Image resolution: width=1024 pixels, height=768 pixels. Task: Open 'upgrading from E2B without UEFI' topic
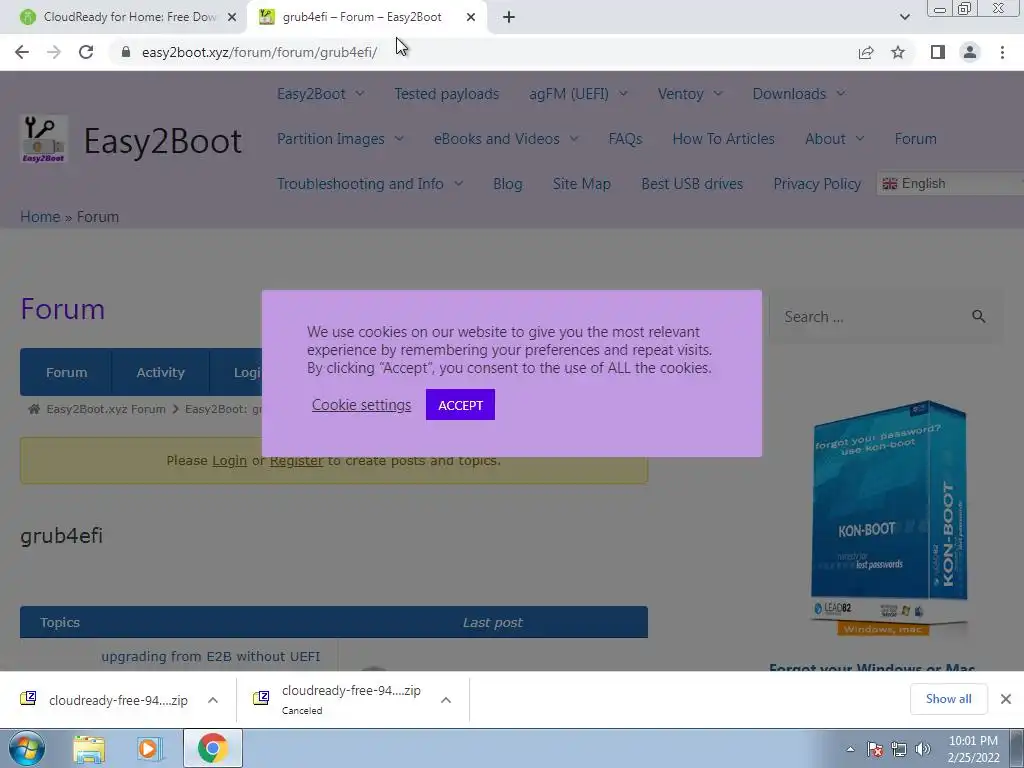pos(210,656)
